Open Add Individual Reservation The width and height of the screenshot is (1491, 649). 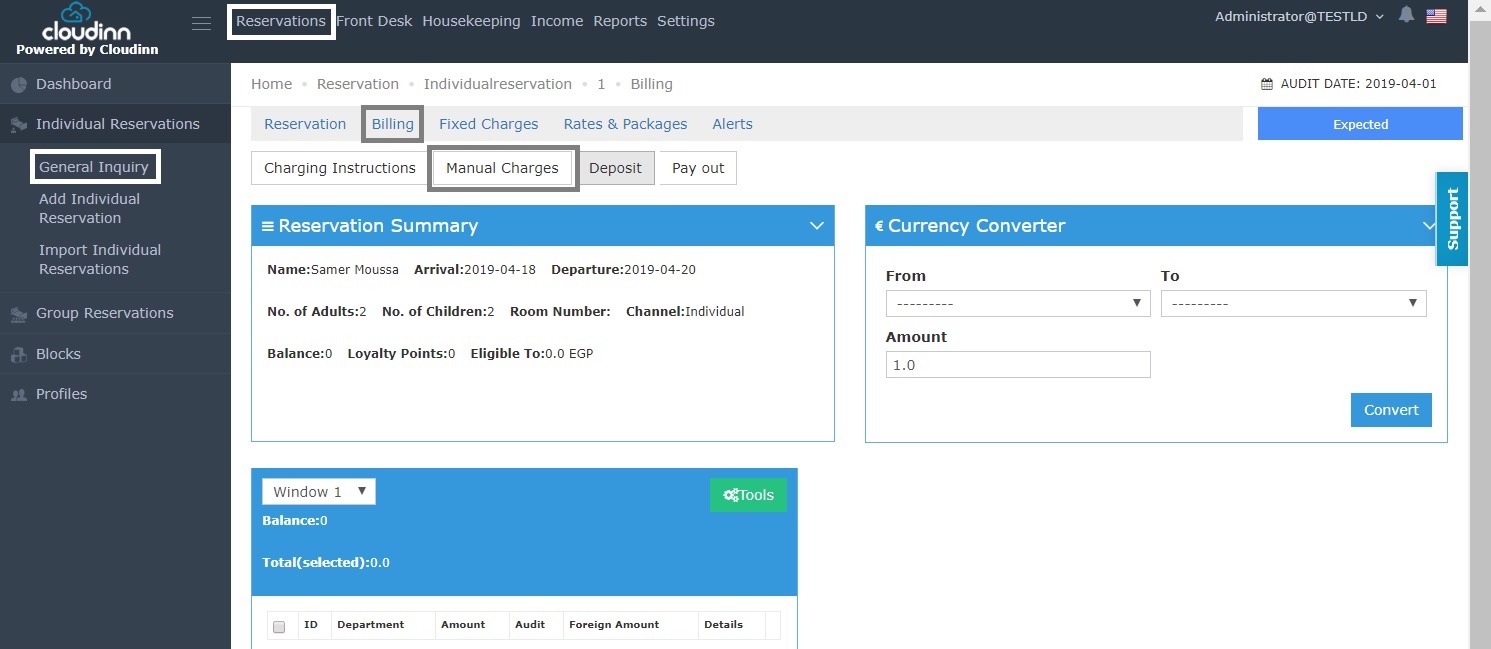(x=90, y=209)
